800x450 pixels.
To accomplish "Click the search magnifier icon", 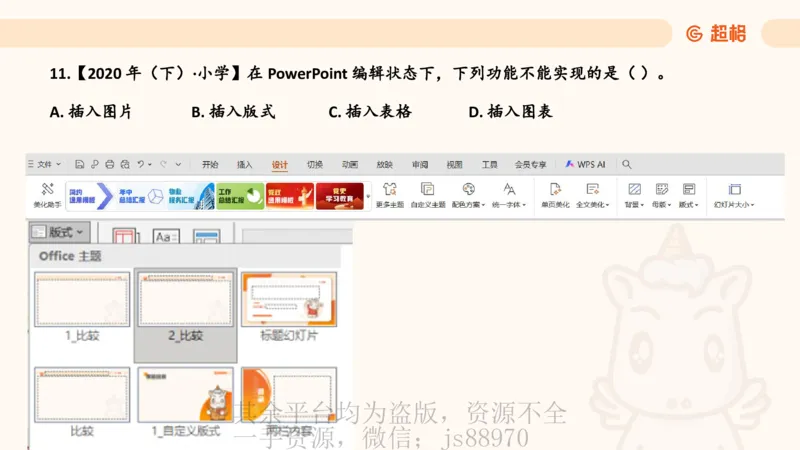I will [627, 164].
